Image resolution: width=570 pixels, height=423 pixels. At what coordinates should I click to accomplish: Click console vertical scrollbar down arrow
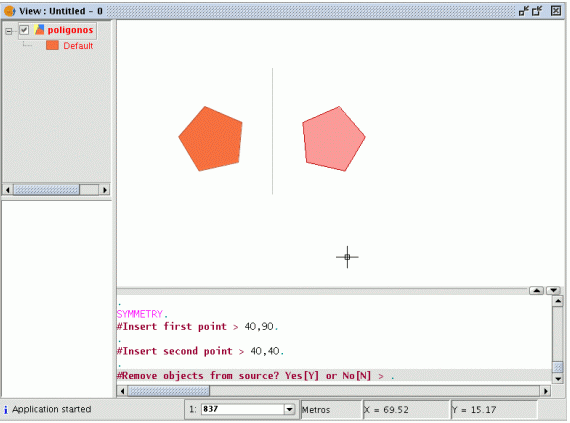pos(558,379)
